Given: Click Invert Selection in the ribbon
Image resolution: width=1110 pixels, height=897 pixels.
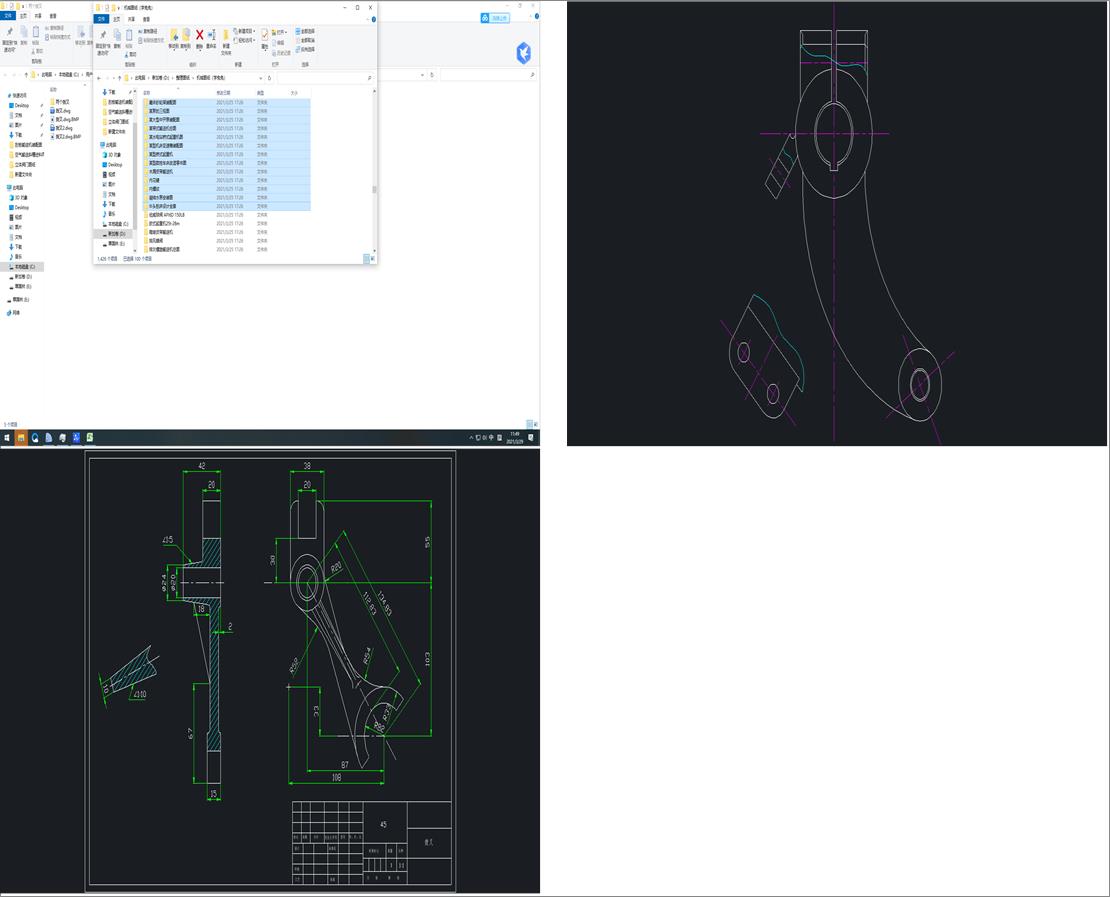Looking at the screenshot, I should pos(307,48).
